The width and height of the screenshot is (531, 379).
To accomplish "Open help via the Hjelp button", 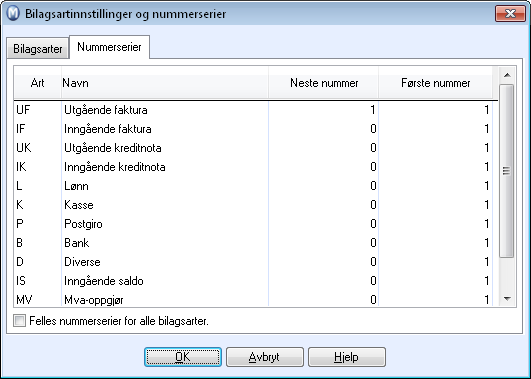I will (346, 357).
